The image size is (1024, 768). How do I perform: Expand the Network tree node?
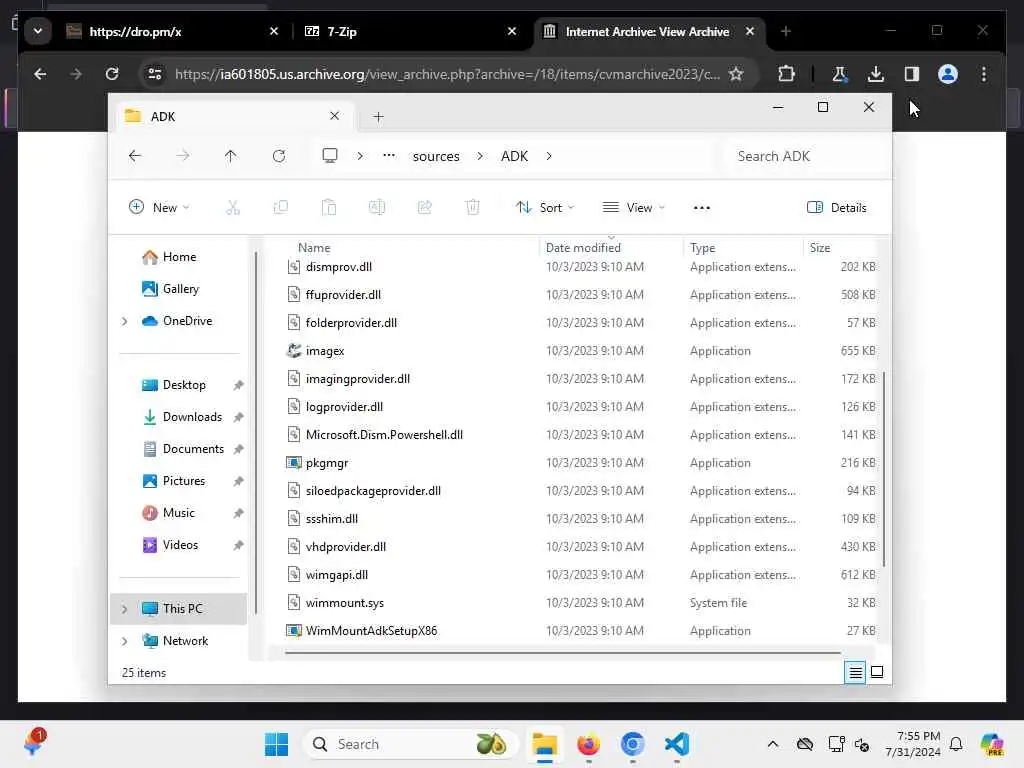click(x=124, y=641)
